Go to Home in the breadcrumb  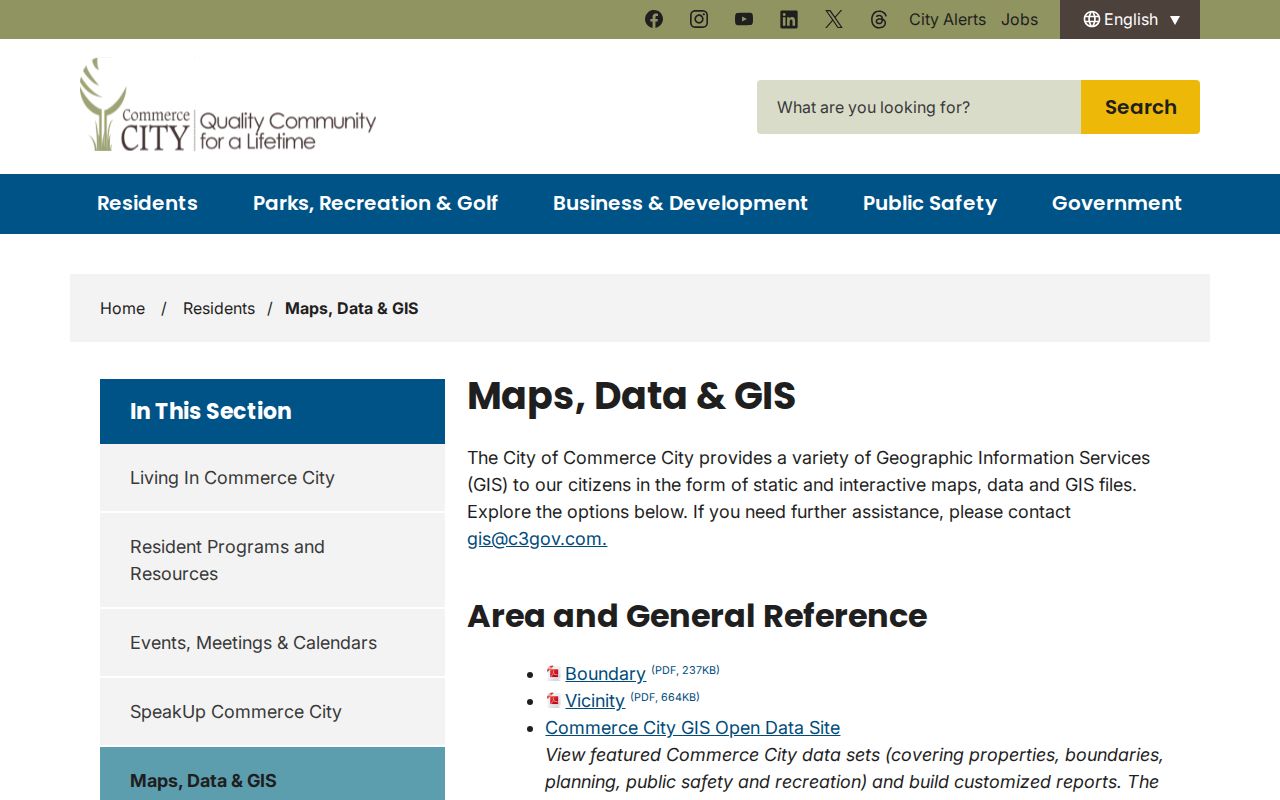(122, 308)
